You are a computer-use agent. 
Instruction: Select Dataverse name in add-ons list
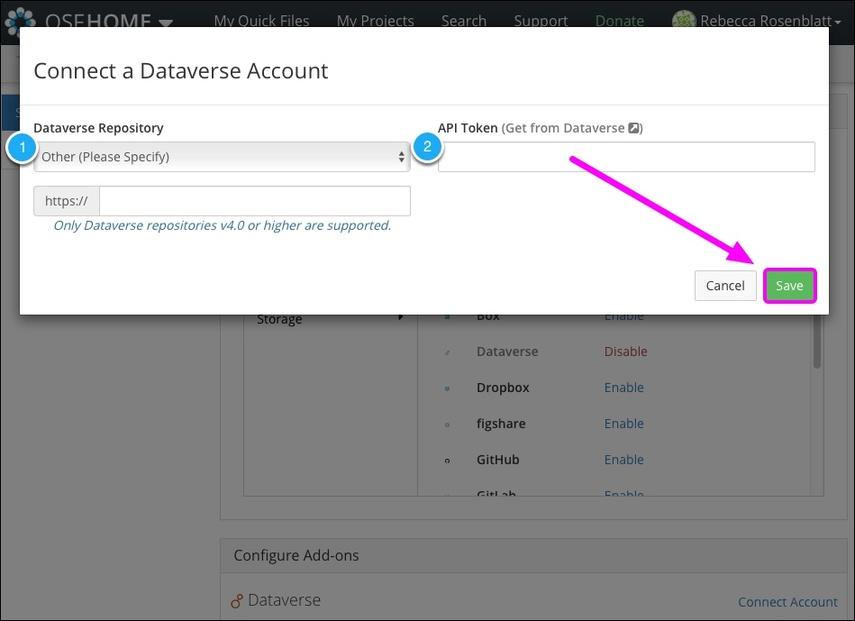click(507, 352)
